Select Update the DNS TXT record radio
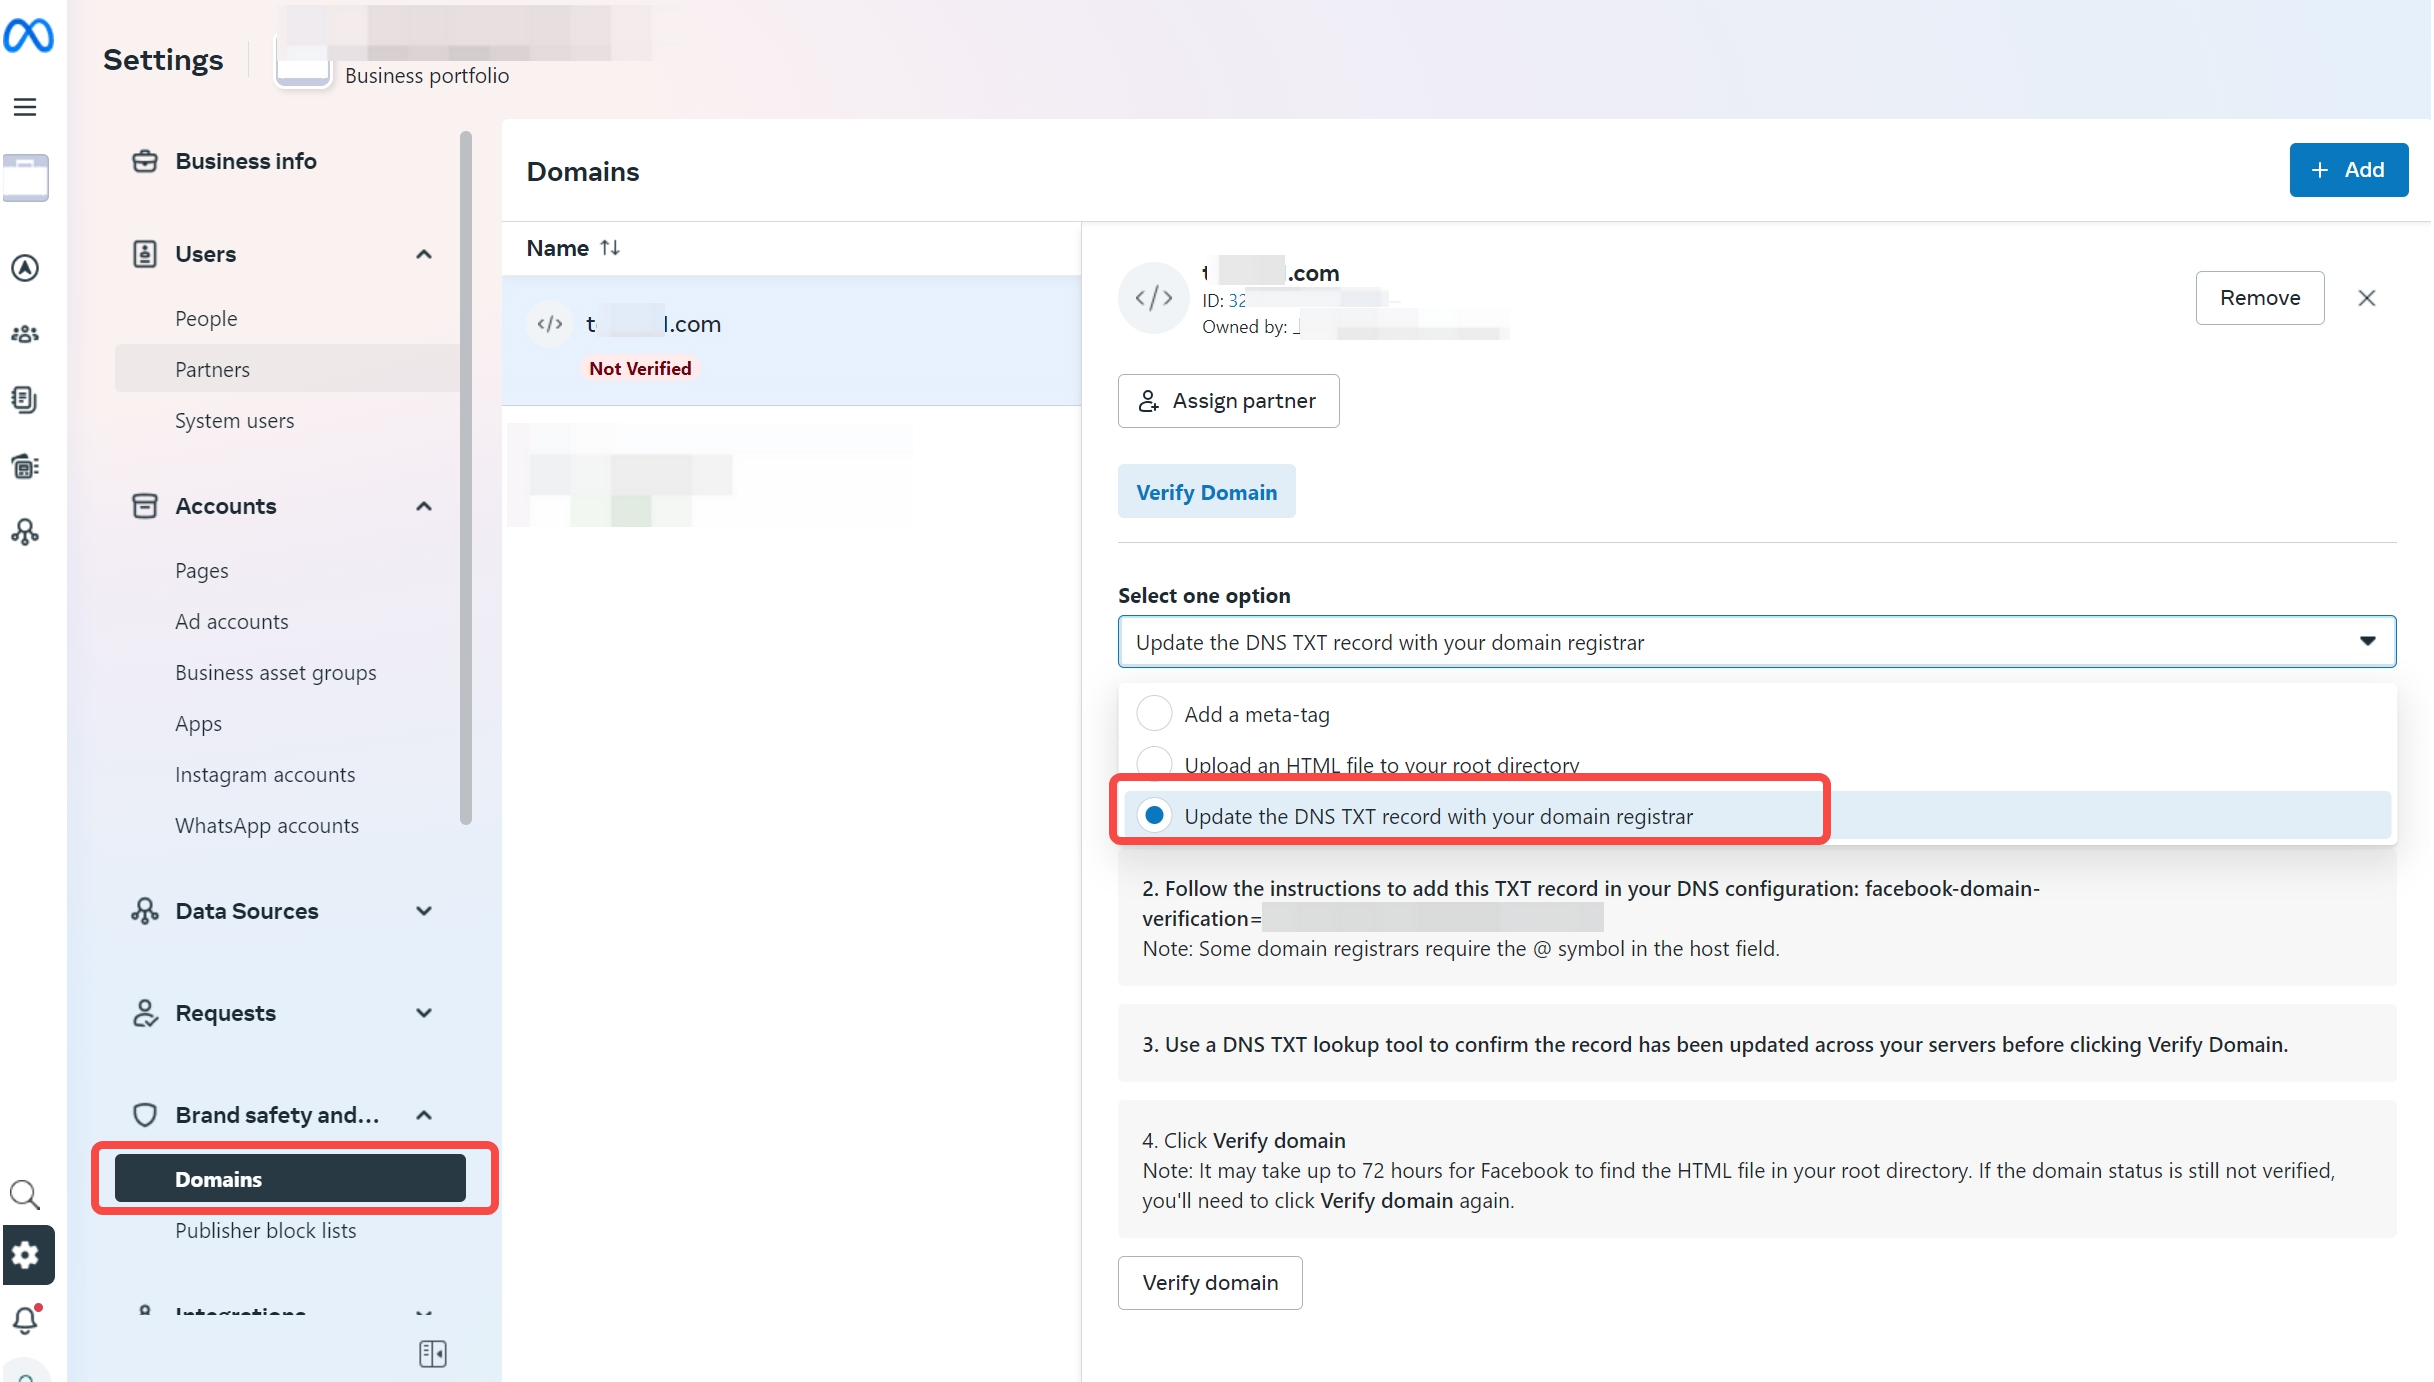The image size is (2434, 1382). pyautogui.click(x=1155, y=816)
